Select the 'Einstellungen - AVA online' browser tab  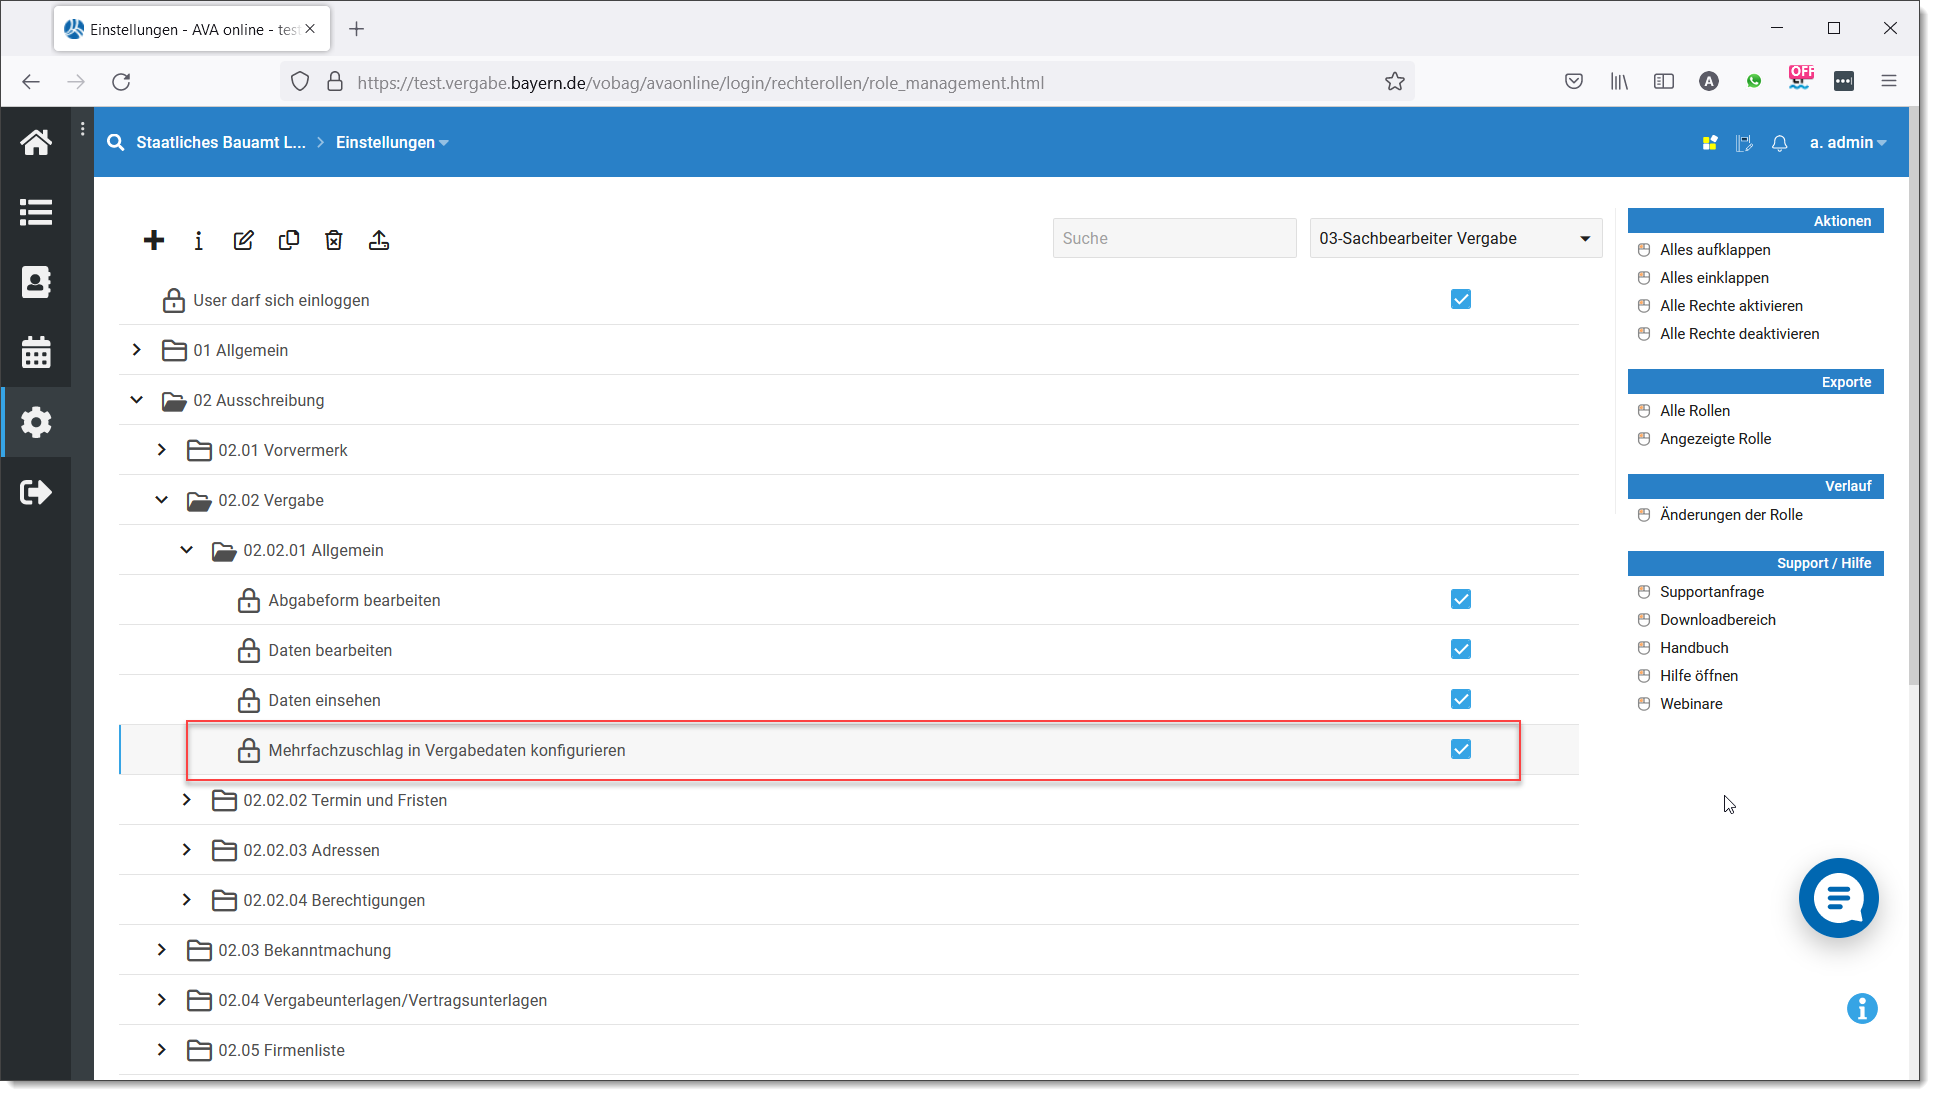pos(192,29)
